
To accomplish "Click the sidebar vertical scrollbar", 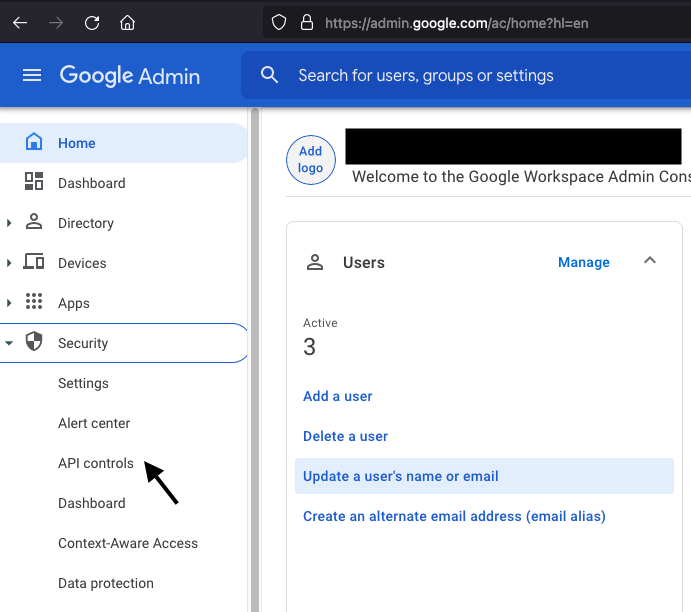I will 255,360.
